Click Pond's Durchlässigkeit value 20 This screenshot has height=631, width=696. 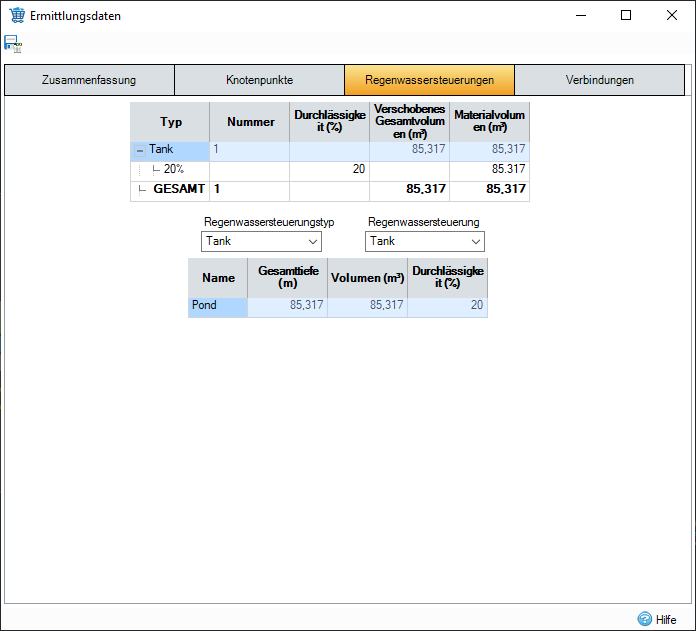click(x=447, y=308)
